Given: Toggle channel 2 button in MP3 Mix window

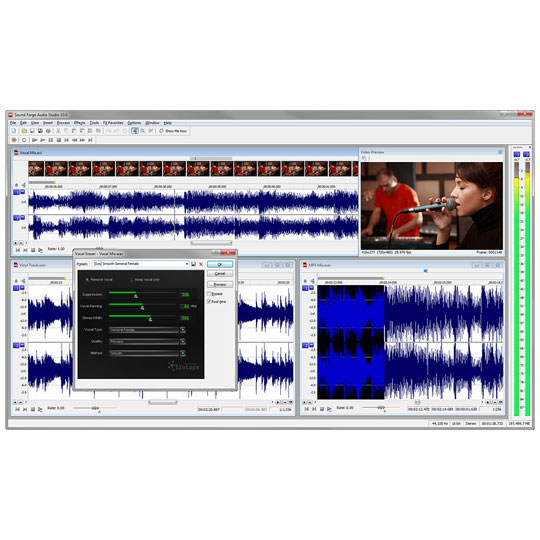Looking at the screenshot, I should [305, 345].
